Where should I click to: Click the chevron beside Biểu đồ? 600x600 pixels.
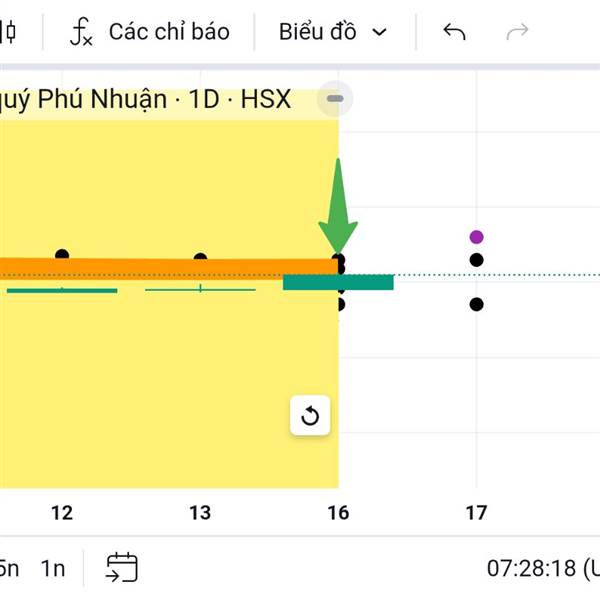[379, 32]
